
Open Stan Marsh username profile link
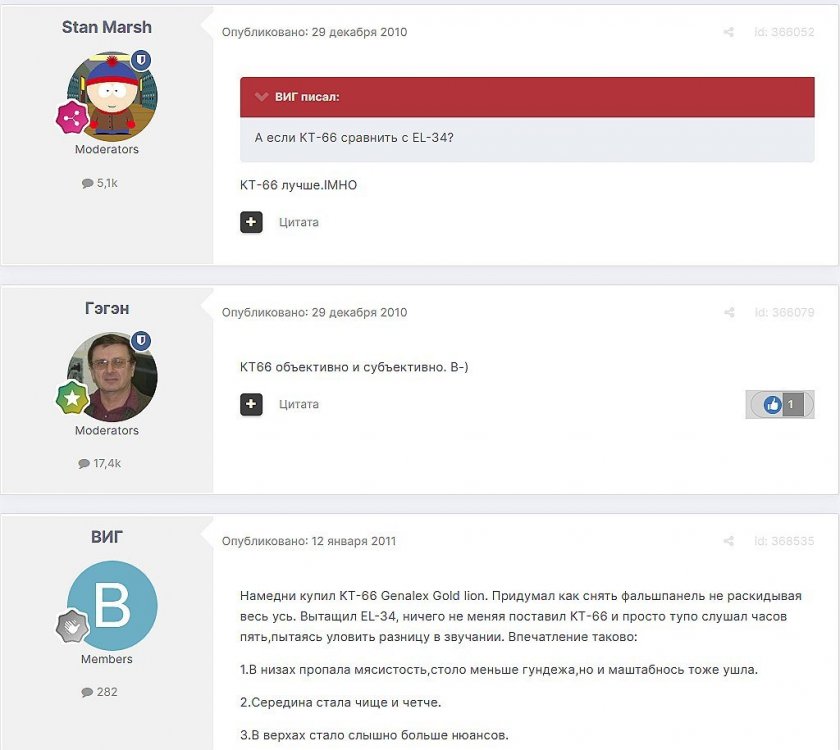coord(107,27)
